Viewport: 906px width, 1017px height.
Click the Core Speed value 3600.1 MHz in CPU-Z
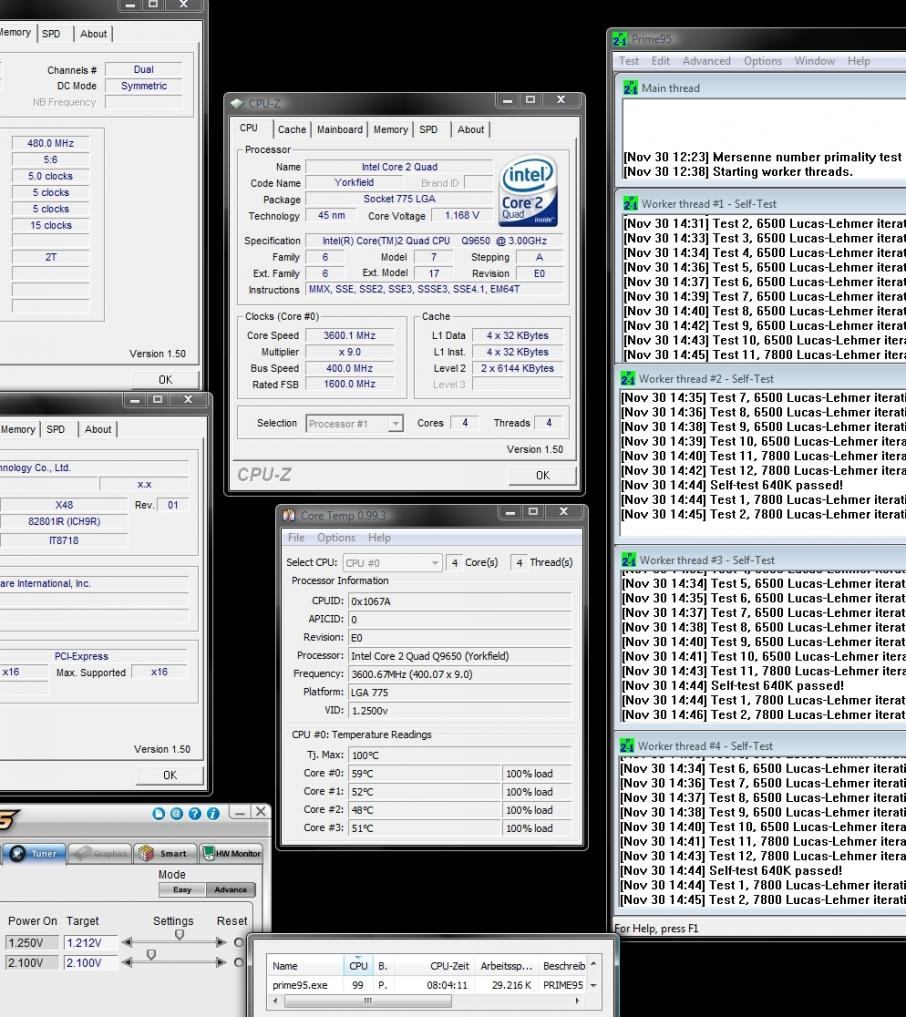pos(350,336)
